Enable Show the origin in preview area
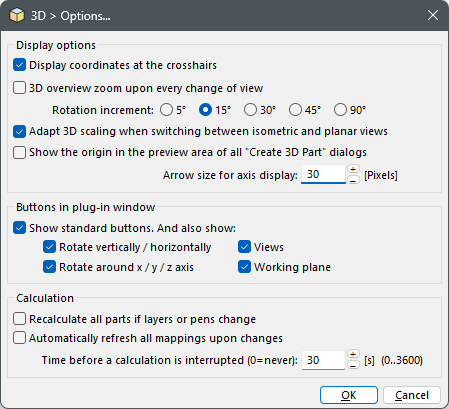 click(19, 152)
